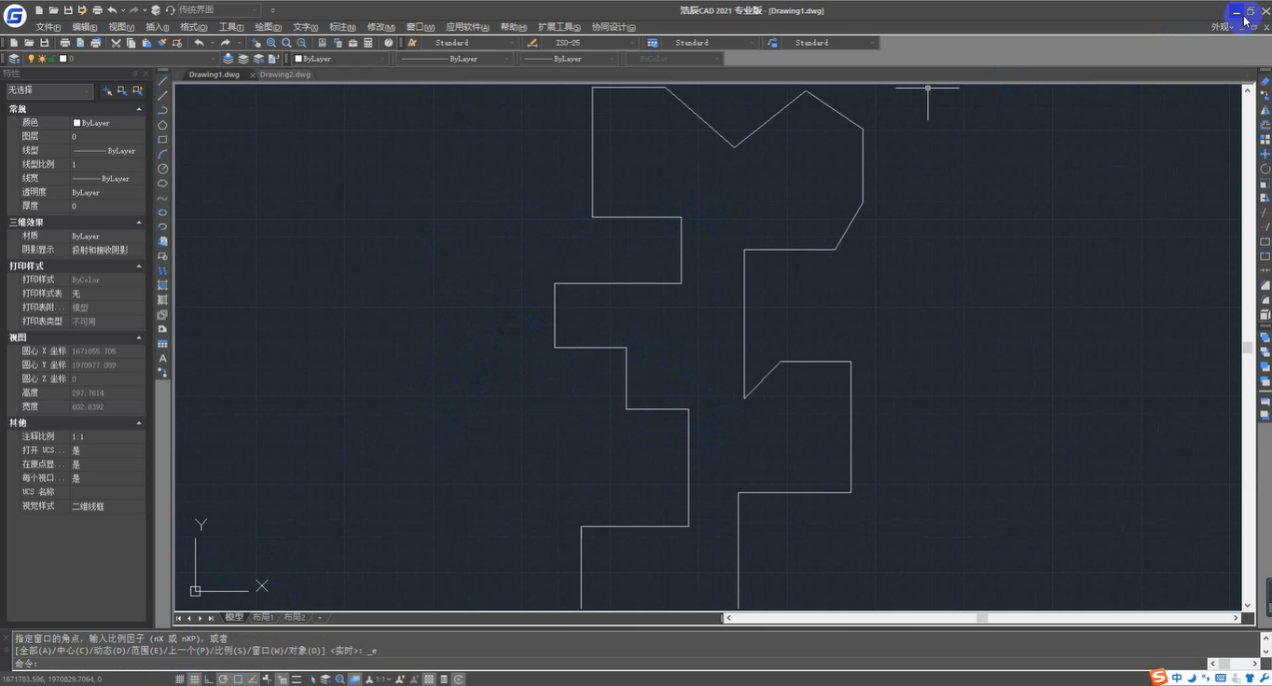Screen dimensions: 1272x686
Task: Select the Polygon drawing tool
Action: pos(163,126)
